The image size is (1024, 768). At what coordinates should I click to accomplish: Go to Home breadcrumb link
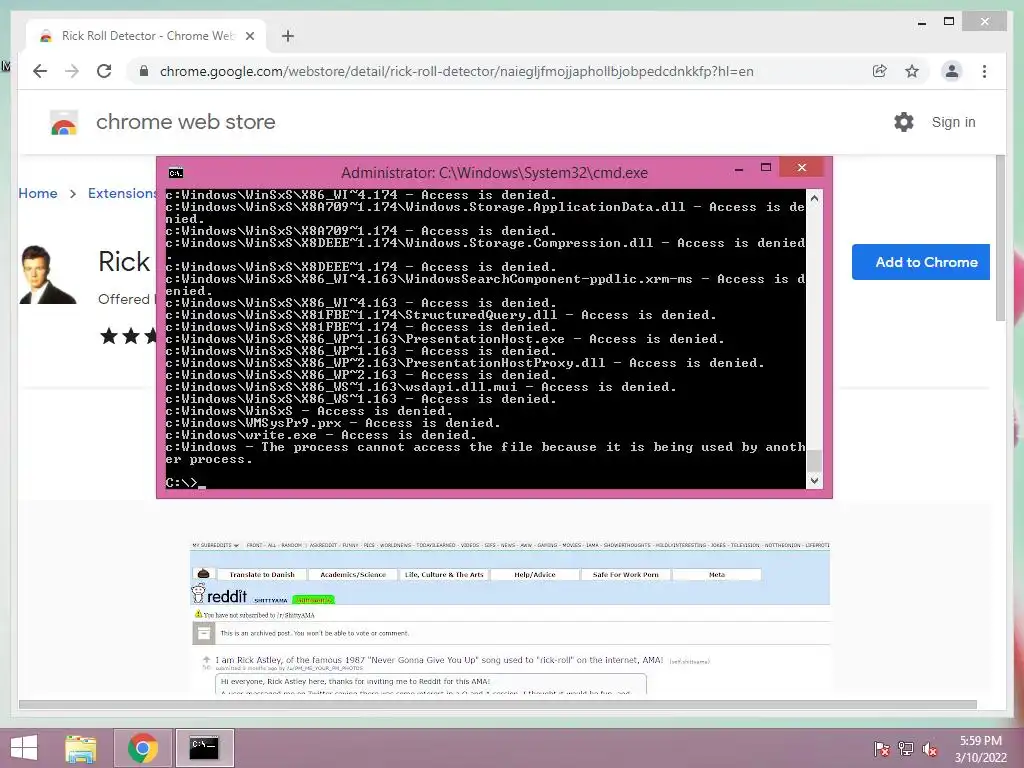(x=38, y=193)
